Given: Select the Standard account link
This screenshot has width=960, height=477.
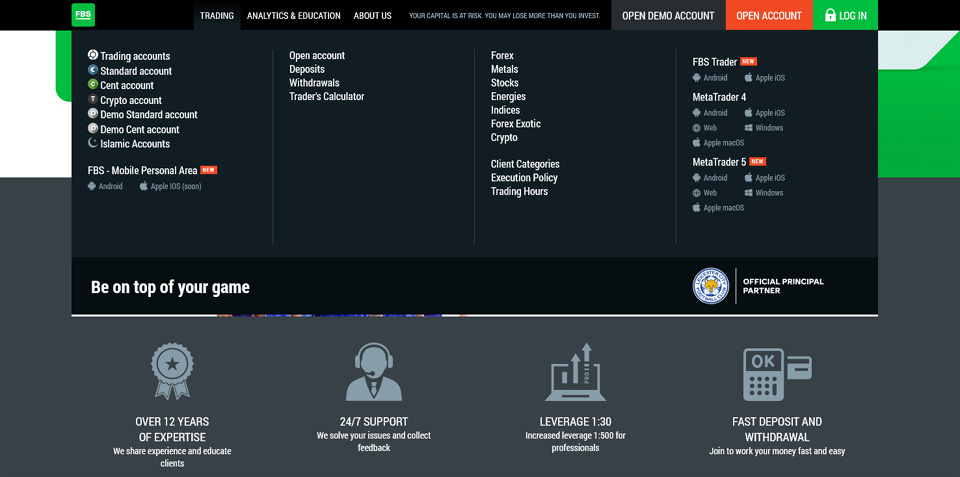Looking at the screenshot, I should (x=136, y=70).
